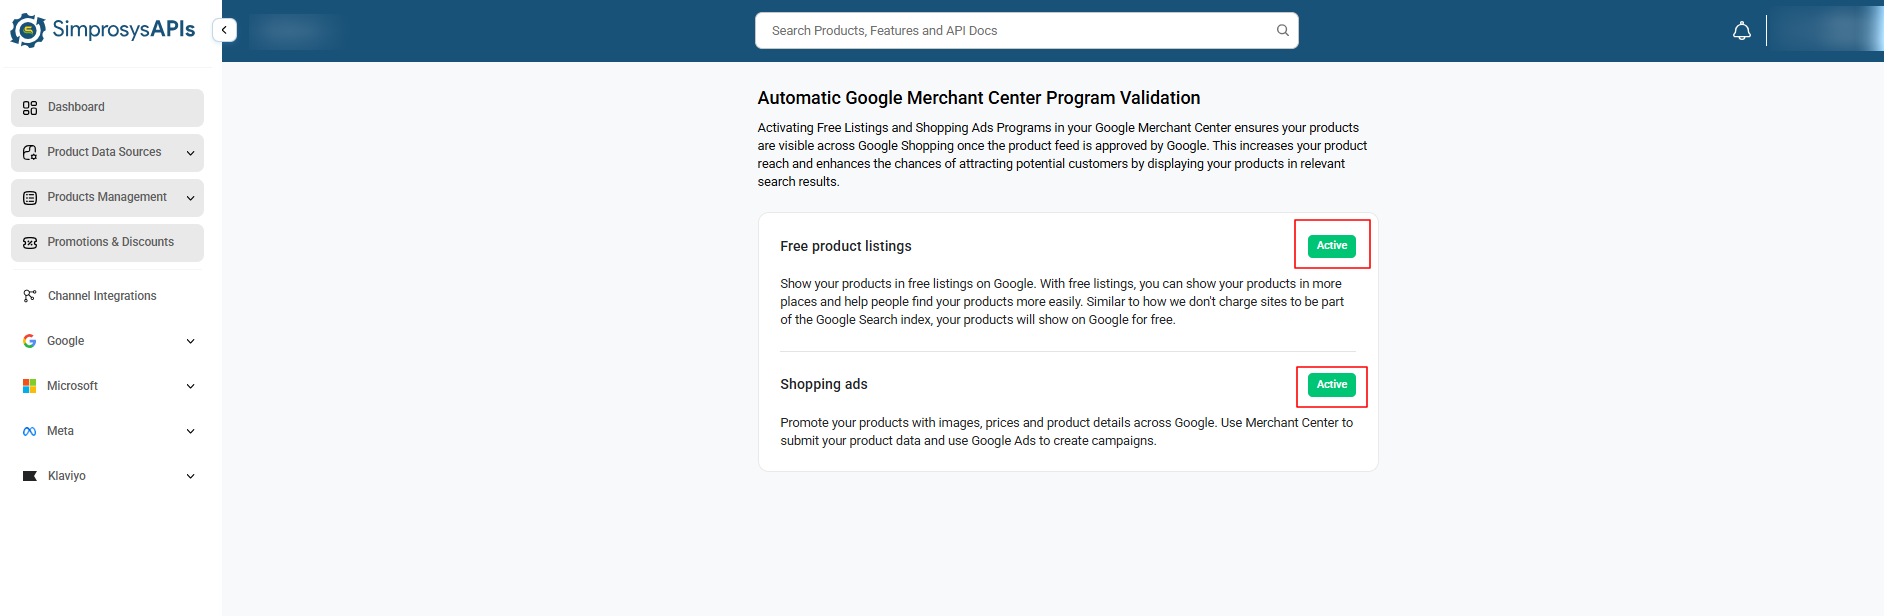The image size is (1884, 616).
Task: Select the Microsoft sidebar item
Action: tap(107, 386)
